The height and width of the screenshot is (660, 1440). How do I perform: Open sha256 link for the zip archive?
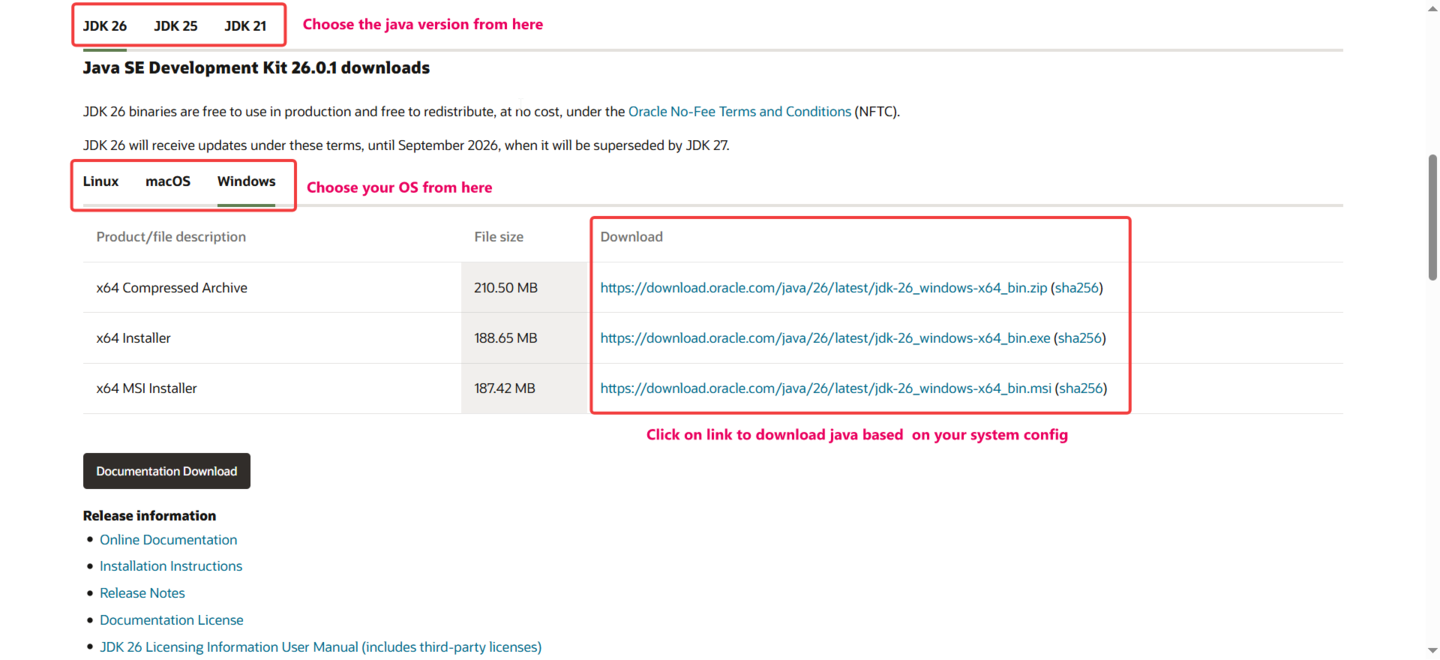[1077, 288]
